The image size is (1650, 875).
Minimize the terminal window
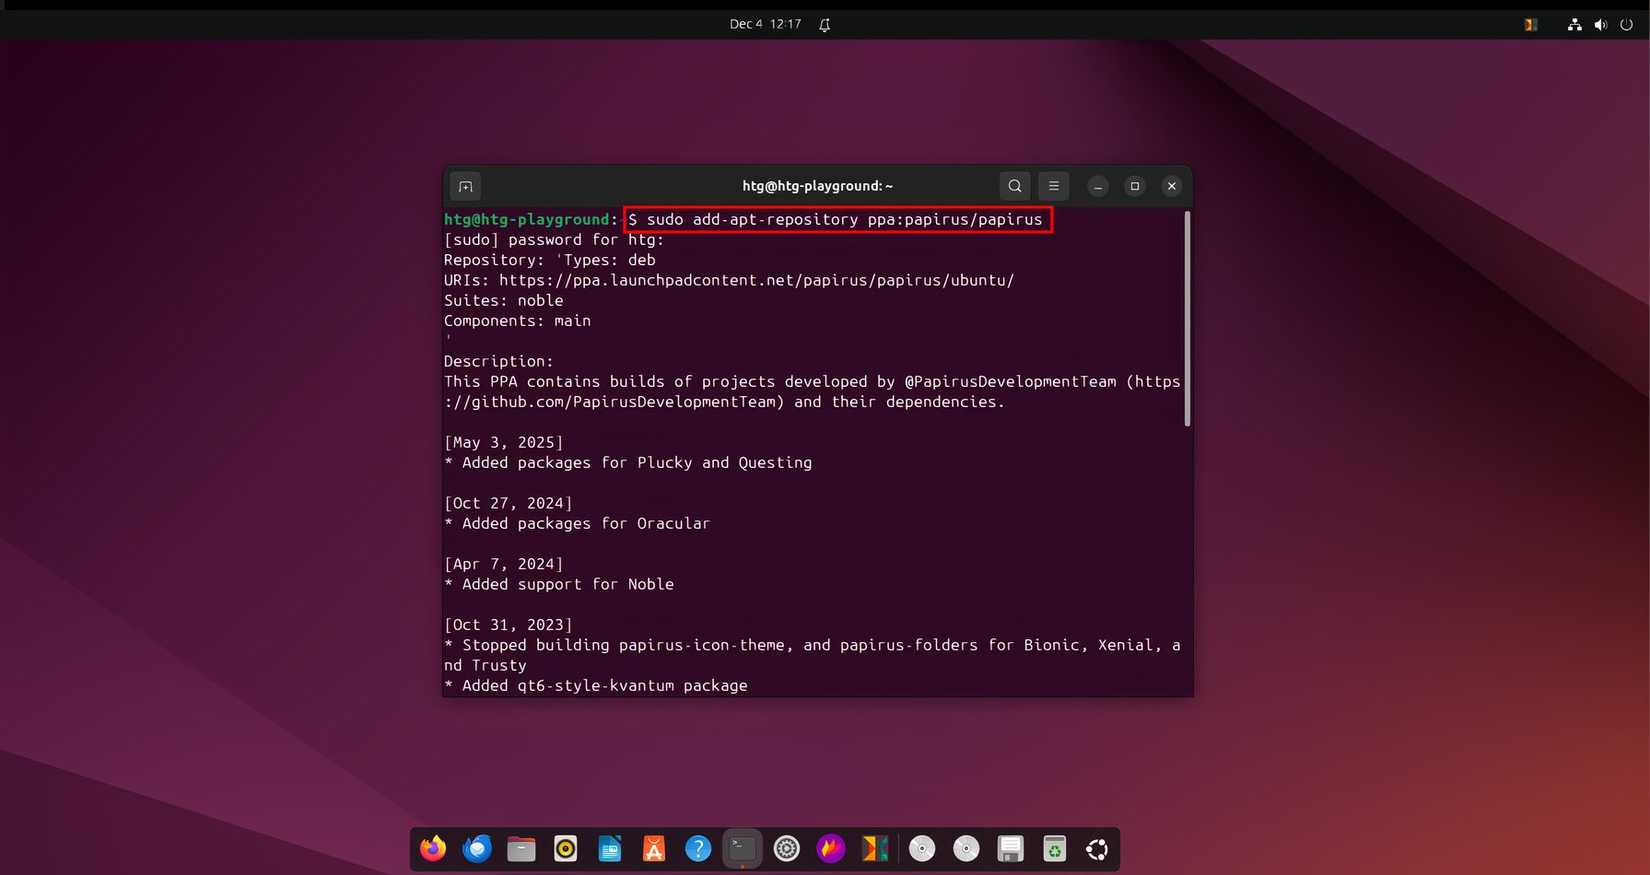point(1098,186)
